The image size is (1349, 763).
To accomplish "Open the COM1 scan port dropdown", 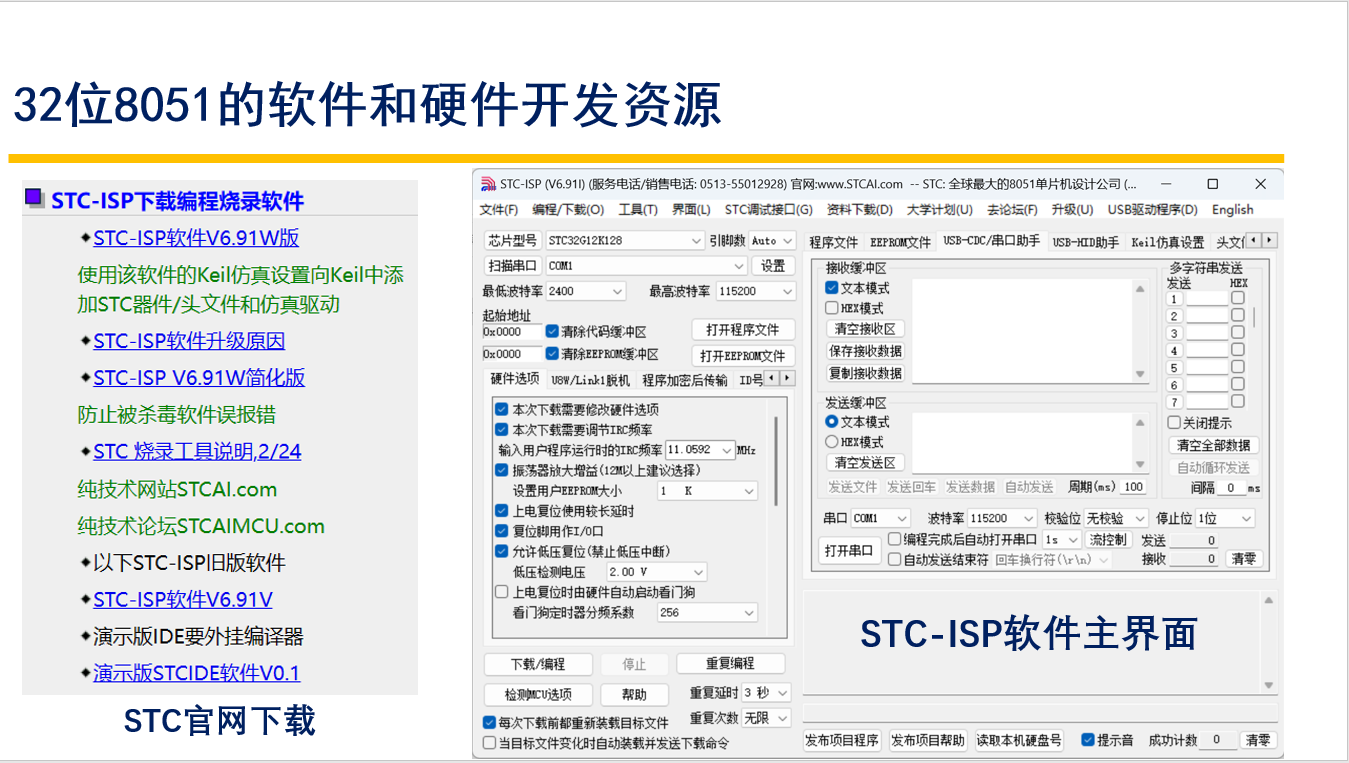I will (x=739, y=266).
